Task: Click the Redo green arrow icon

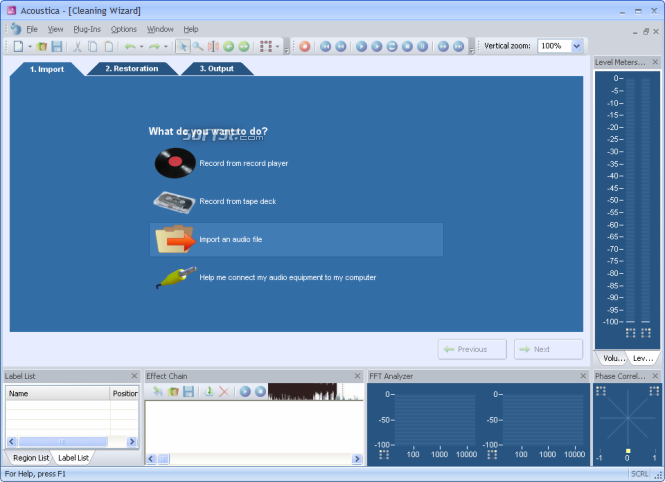Action: 154,46
